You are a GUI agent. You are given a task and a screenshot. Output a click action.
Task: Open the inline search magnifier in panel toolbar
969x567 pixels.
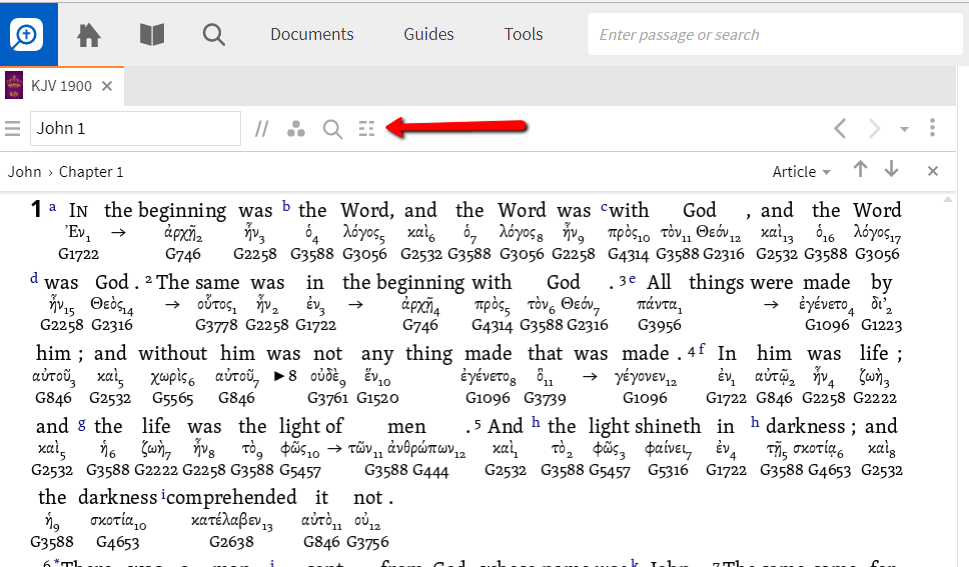point(332,129)
